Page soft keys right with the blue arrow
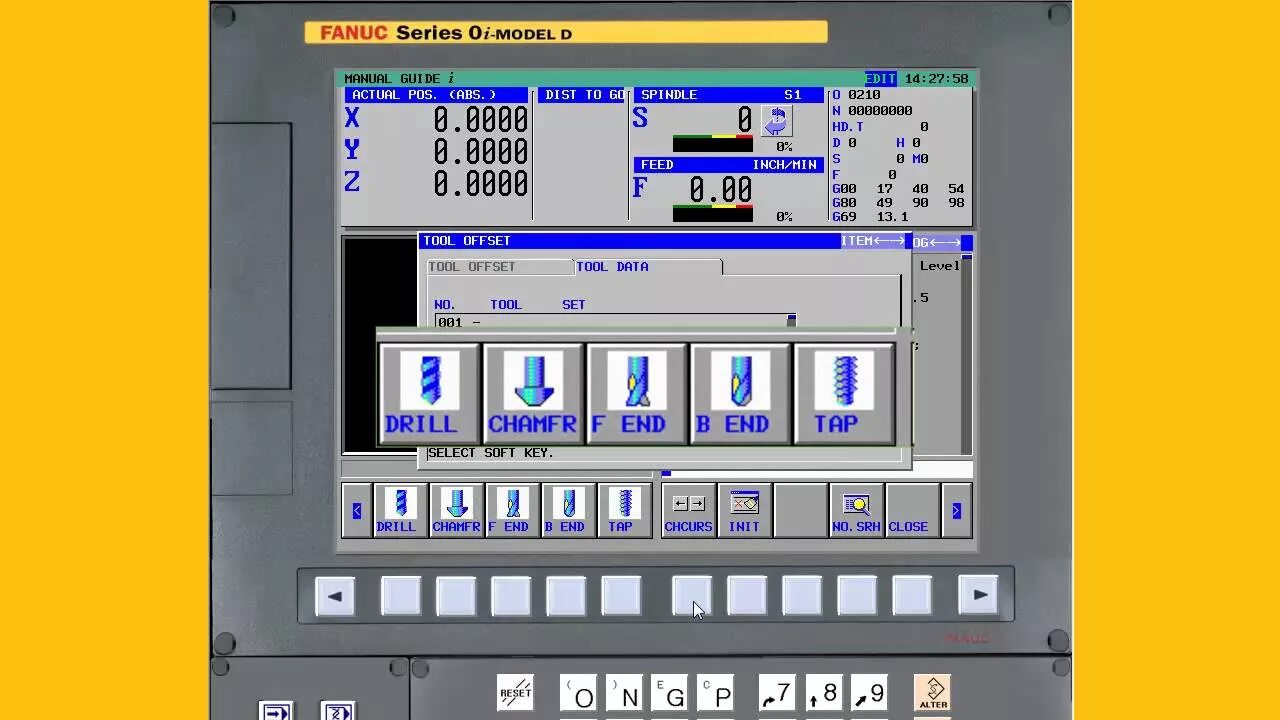 click(x=956, y=511)
